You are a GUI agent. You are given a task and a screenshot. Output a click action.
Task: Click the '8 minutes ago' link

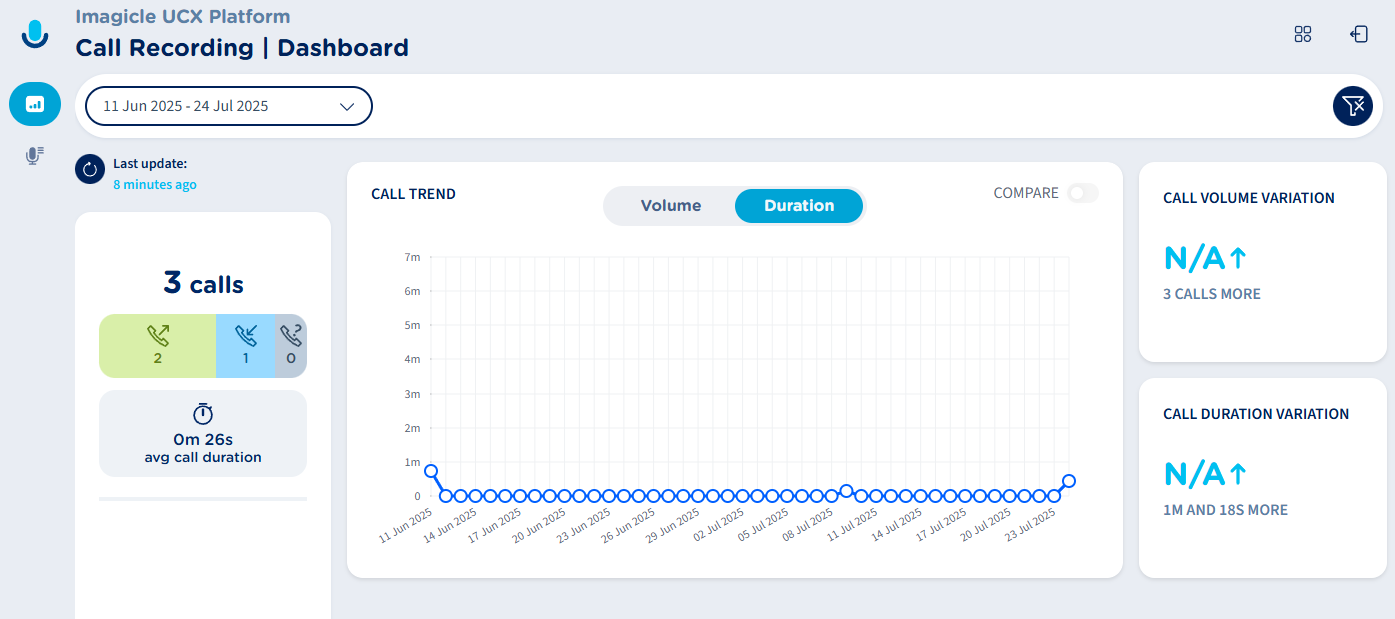pyautogui.click(x=154, y=185)
